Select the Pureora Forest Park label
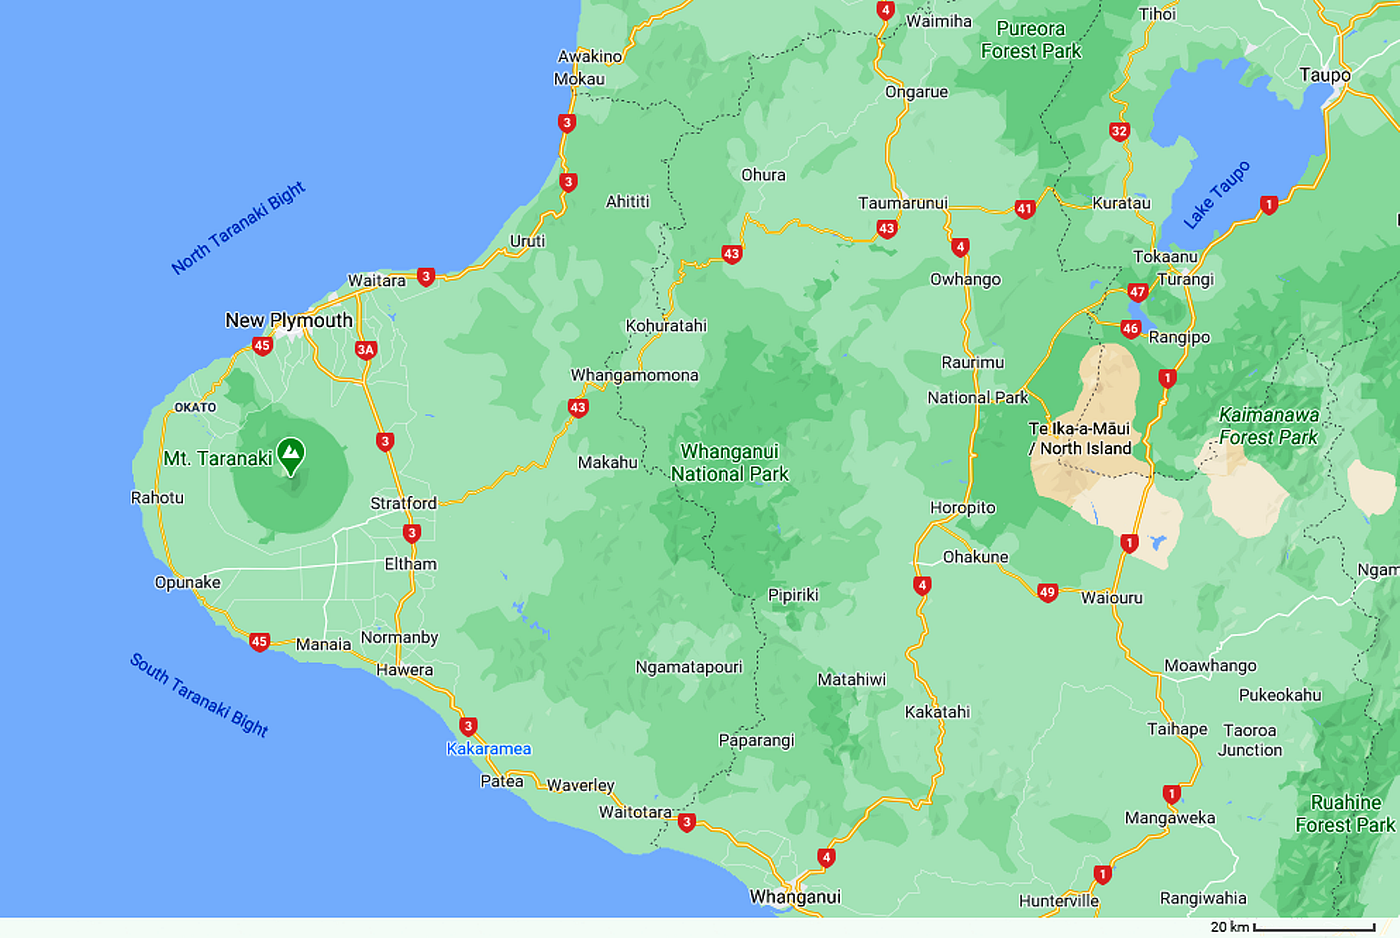Image resolution: width=1400 pixels, height=938 pixels. pyautogui.click(x=1031, y=40)
